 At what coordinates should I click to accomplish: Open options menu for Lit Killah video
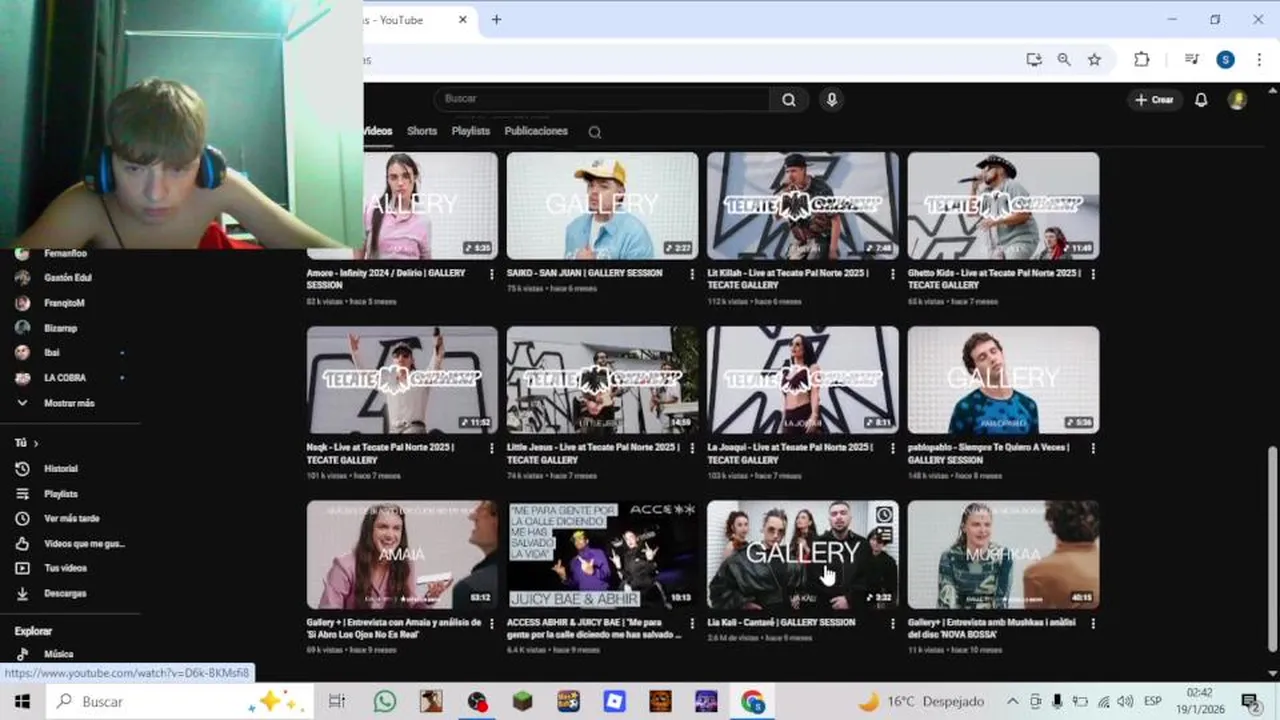[892, 274]
